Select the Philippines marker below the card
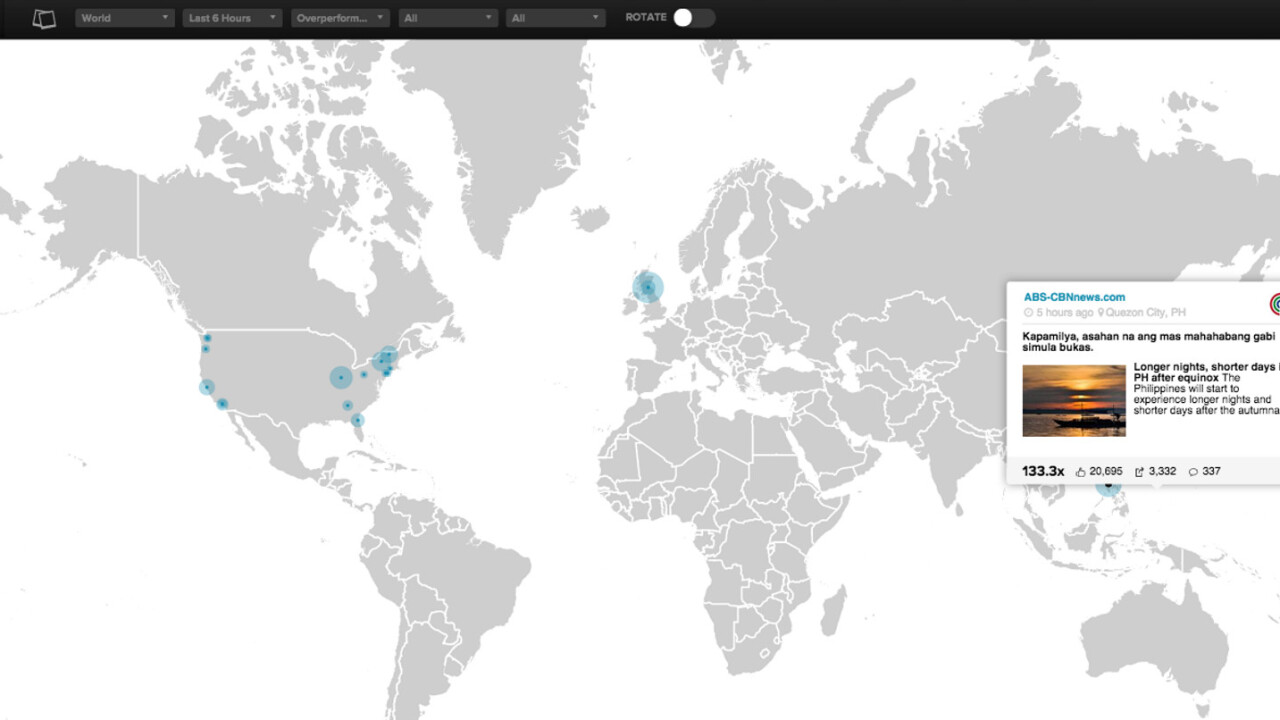 (x=1107, y=487)
